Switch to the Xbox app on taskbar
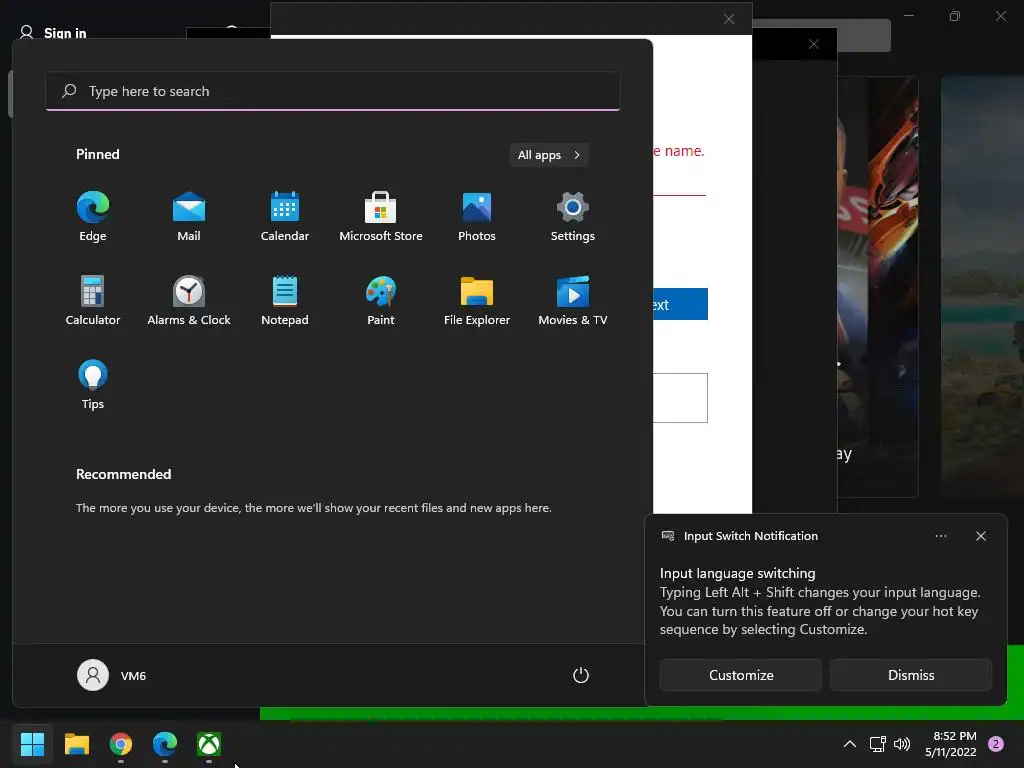This screenshot has width=1024, height=768. [209, 744]
